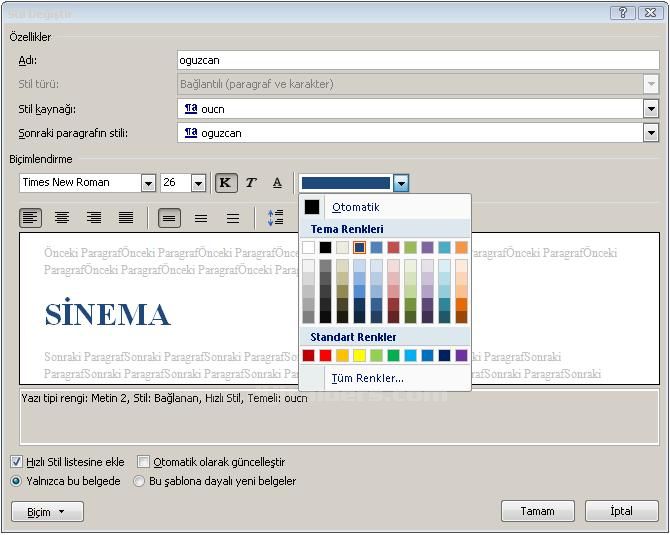The width and height of the screenshot is (670, 535).
Task: Expand the font size 26 dropdown
Action: coord(198,183)
